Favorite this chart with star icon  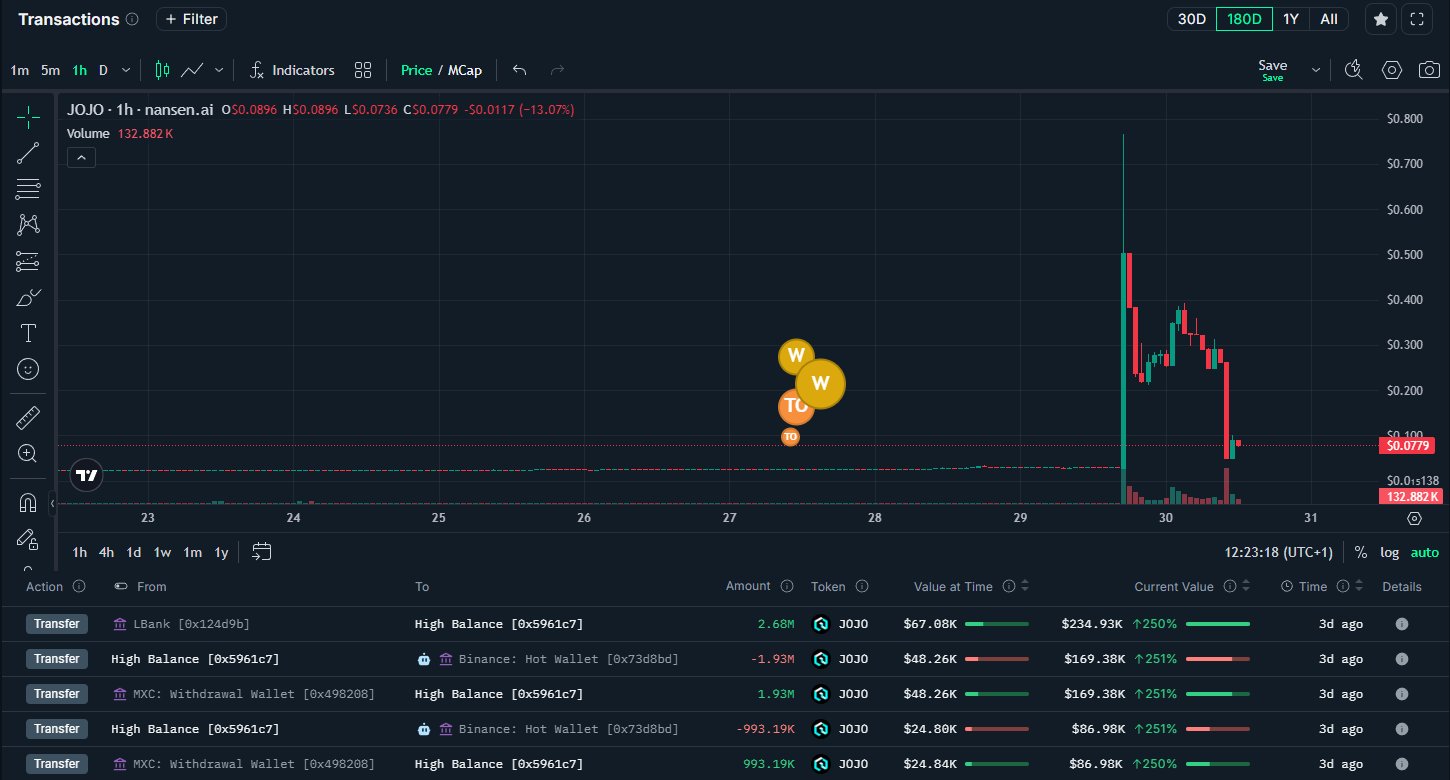(1381, 19)
